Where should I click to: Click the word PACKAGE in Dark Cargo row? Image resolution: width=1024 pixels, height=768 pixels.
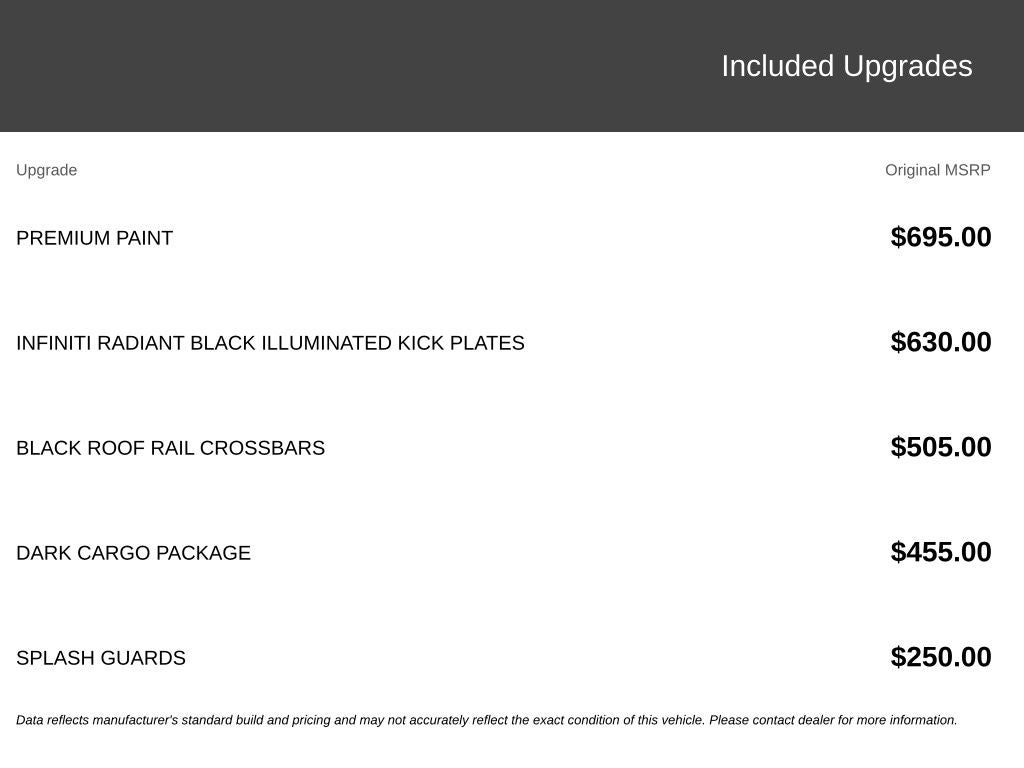(x=203, y=553)
